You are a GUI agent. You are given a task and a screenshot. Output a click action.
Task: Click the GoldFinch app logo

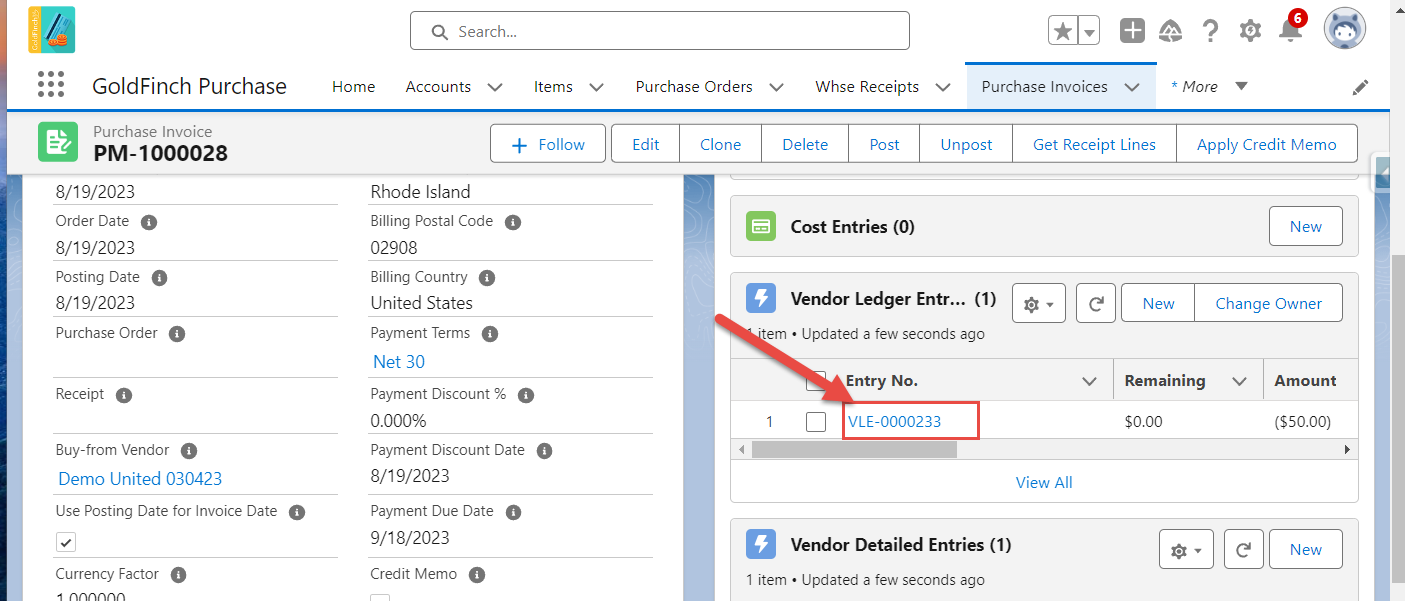[51, 30]
